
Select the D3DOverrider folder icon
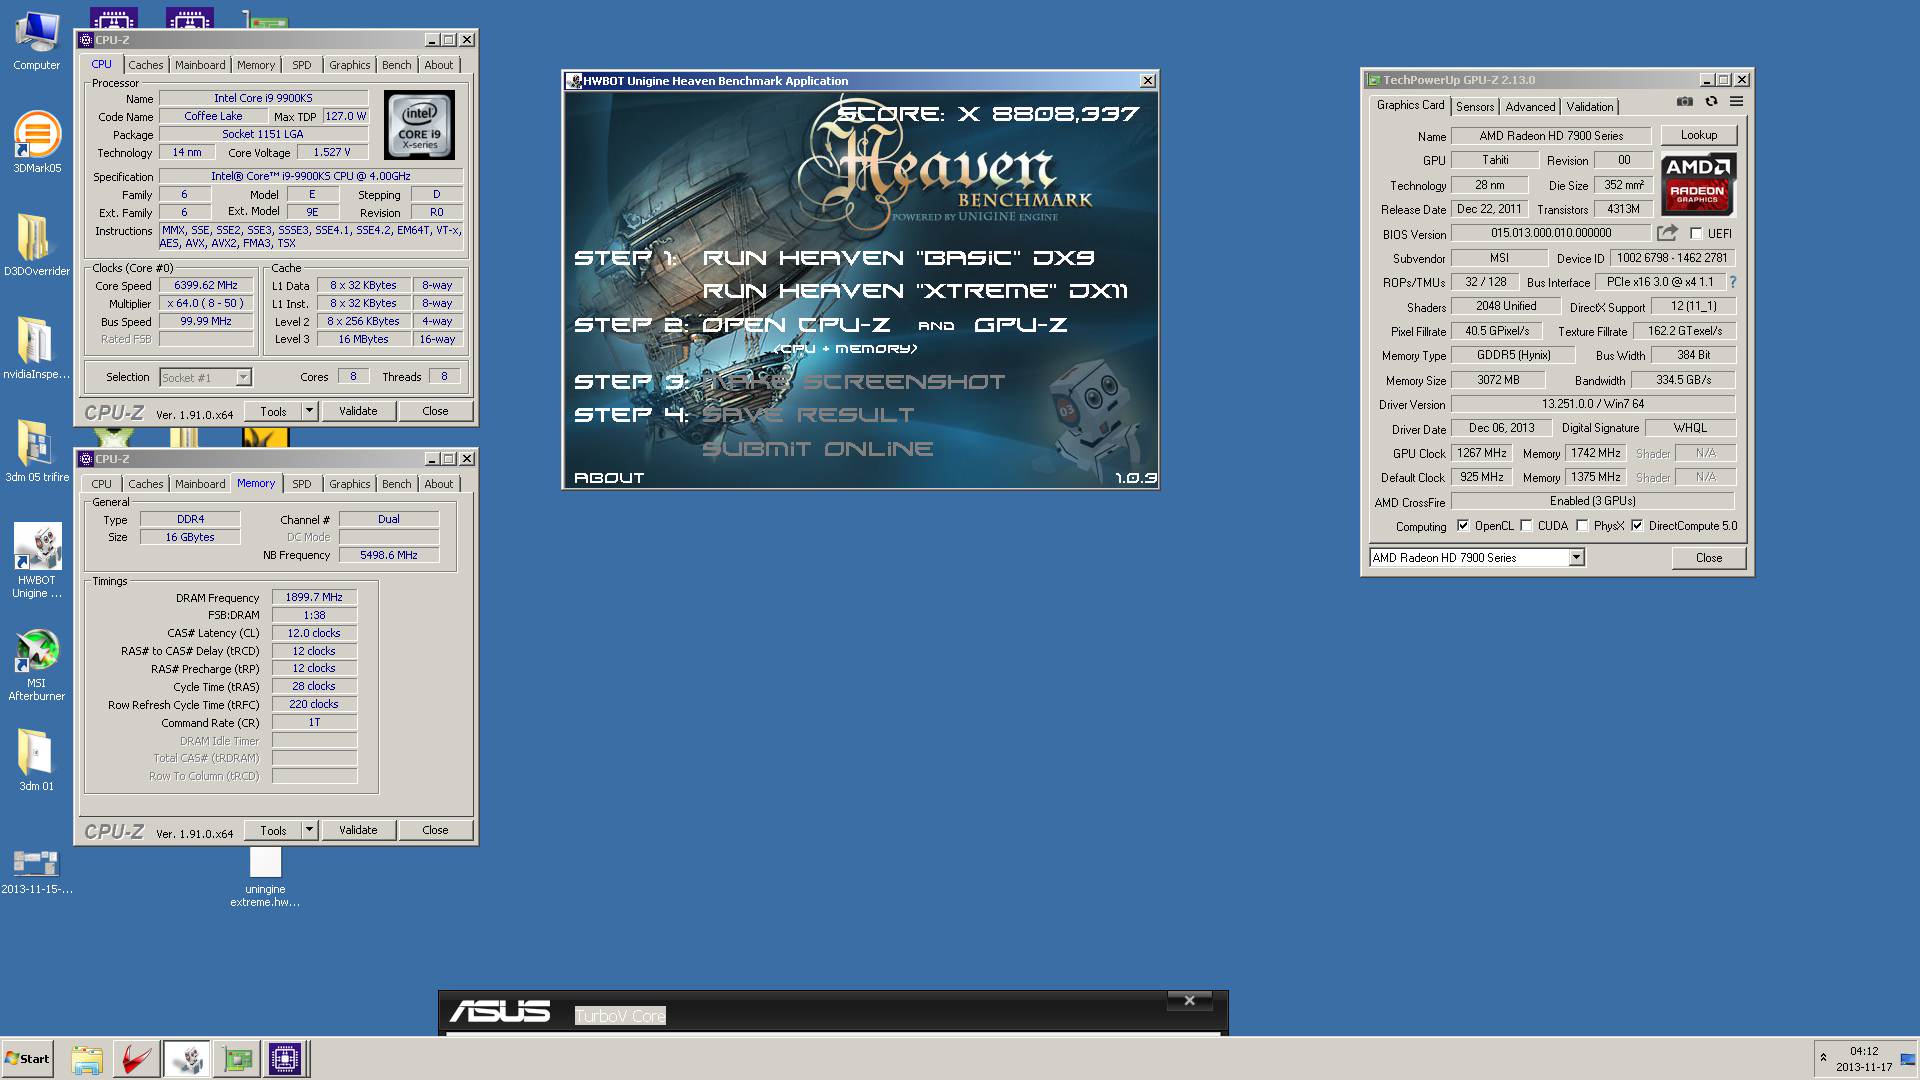[x=37, y=246]
